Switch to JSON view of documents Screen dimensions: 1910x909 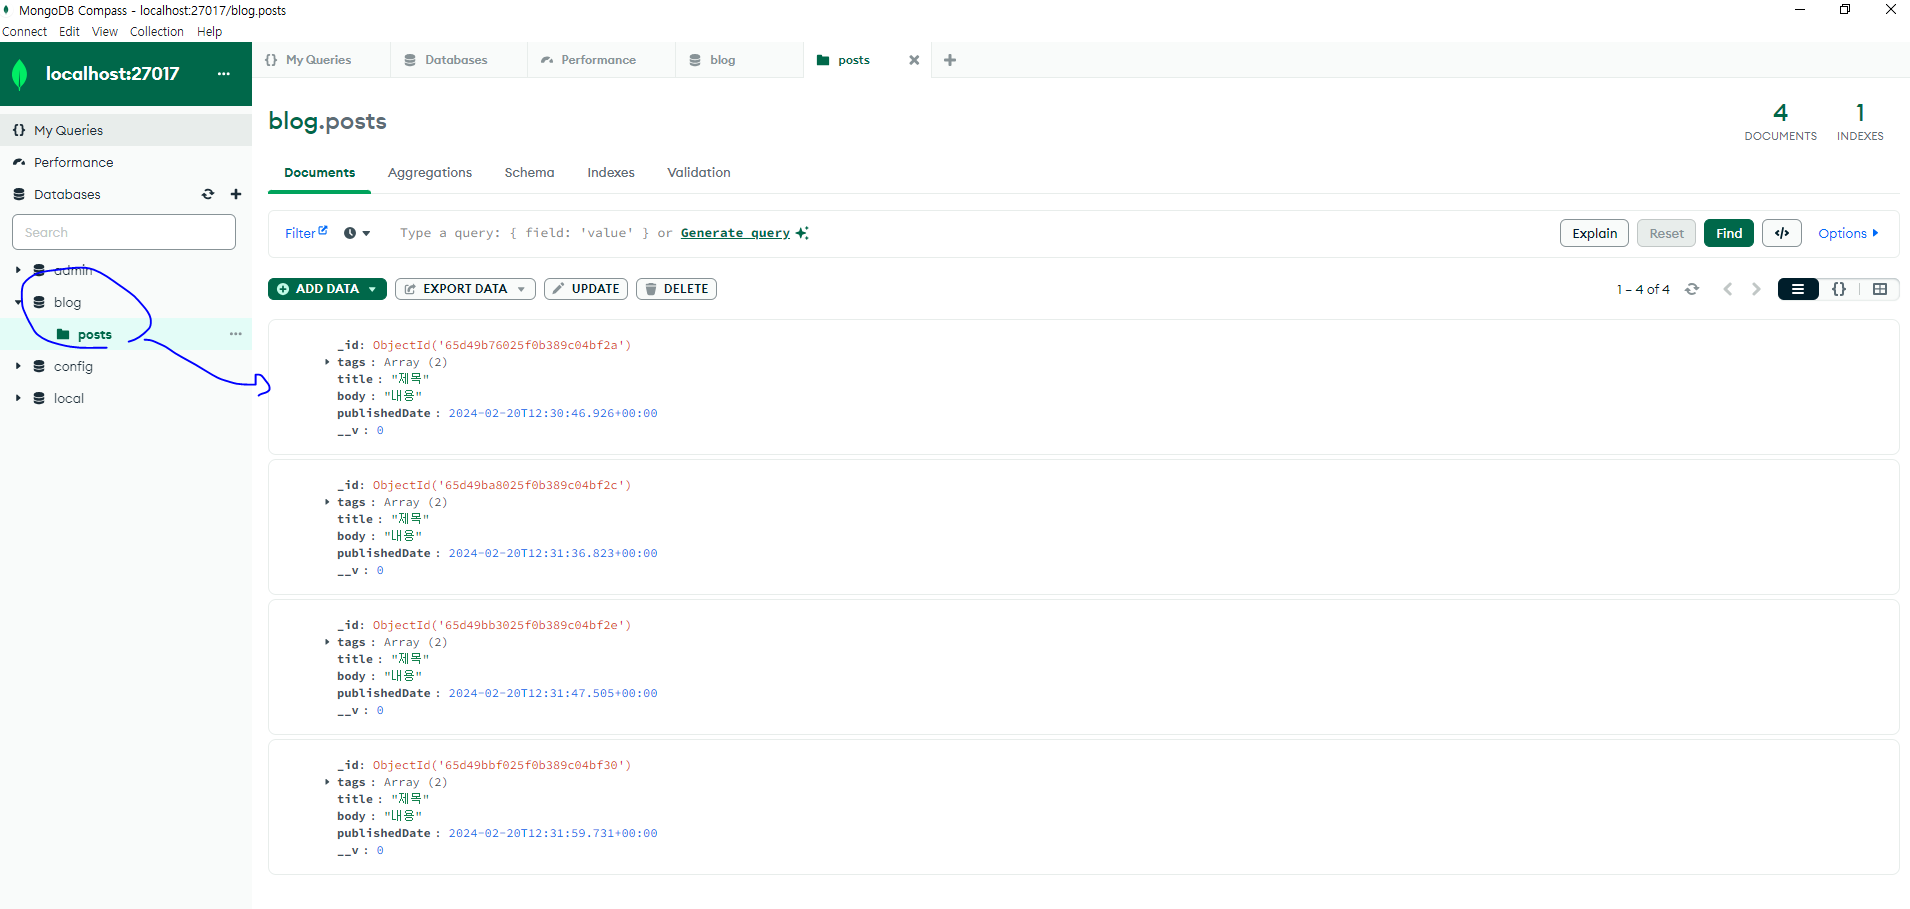pos(1839,289)
